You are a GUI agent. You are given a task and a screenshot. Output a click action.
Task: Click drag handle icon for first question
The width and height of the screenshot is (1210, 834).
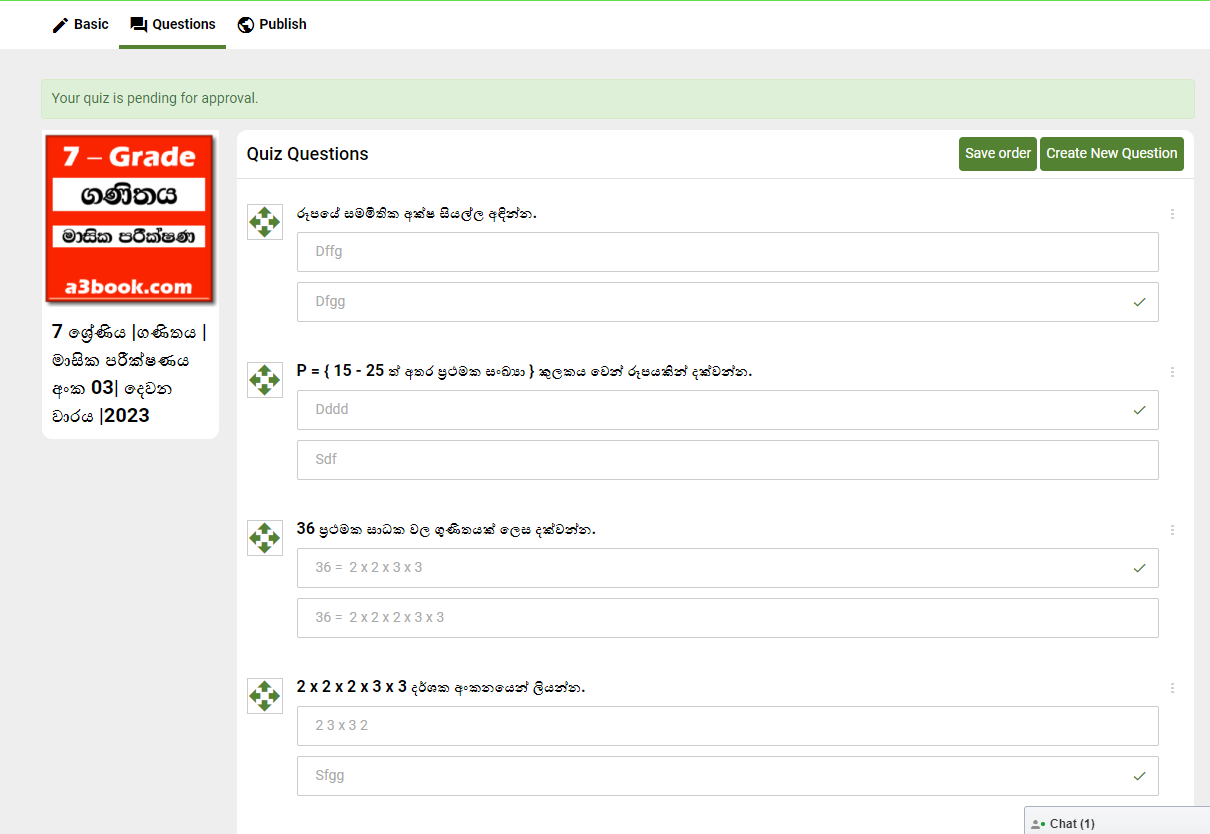coord(265,222)
